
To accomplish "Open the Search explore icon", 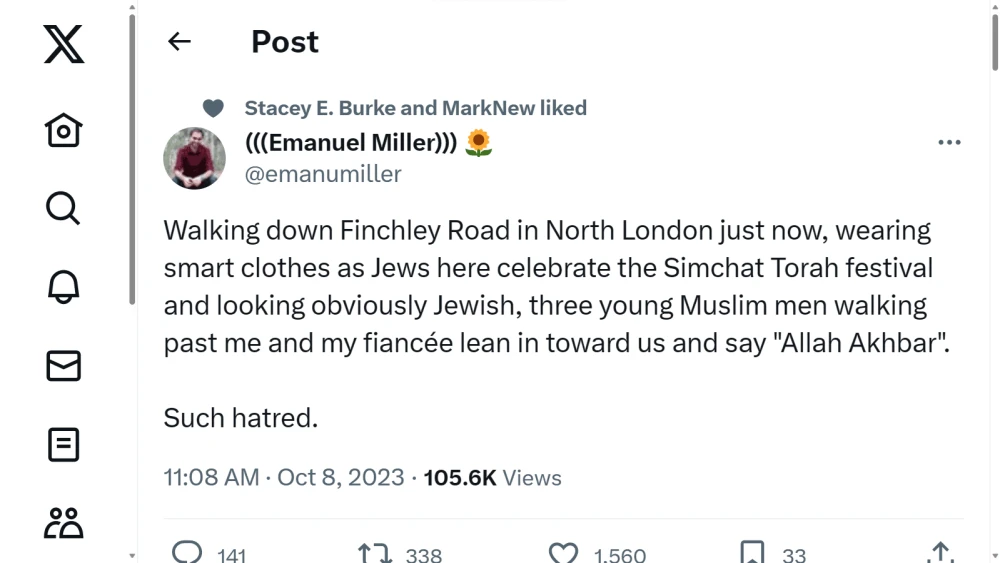I will pos(63,208).
